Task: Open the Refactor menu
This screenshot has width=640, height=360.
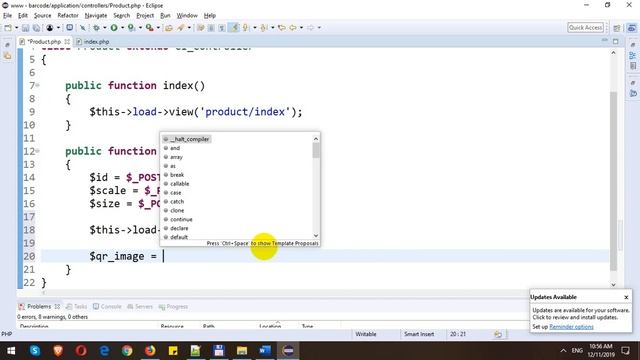Action: tap(68, 16)
